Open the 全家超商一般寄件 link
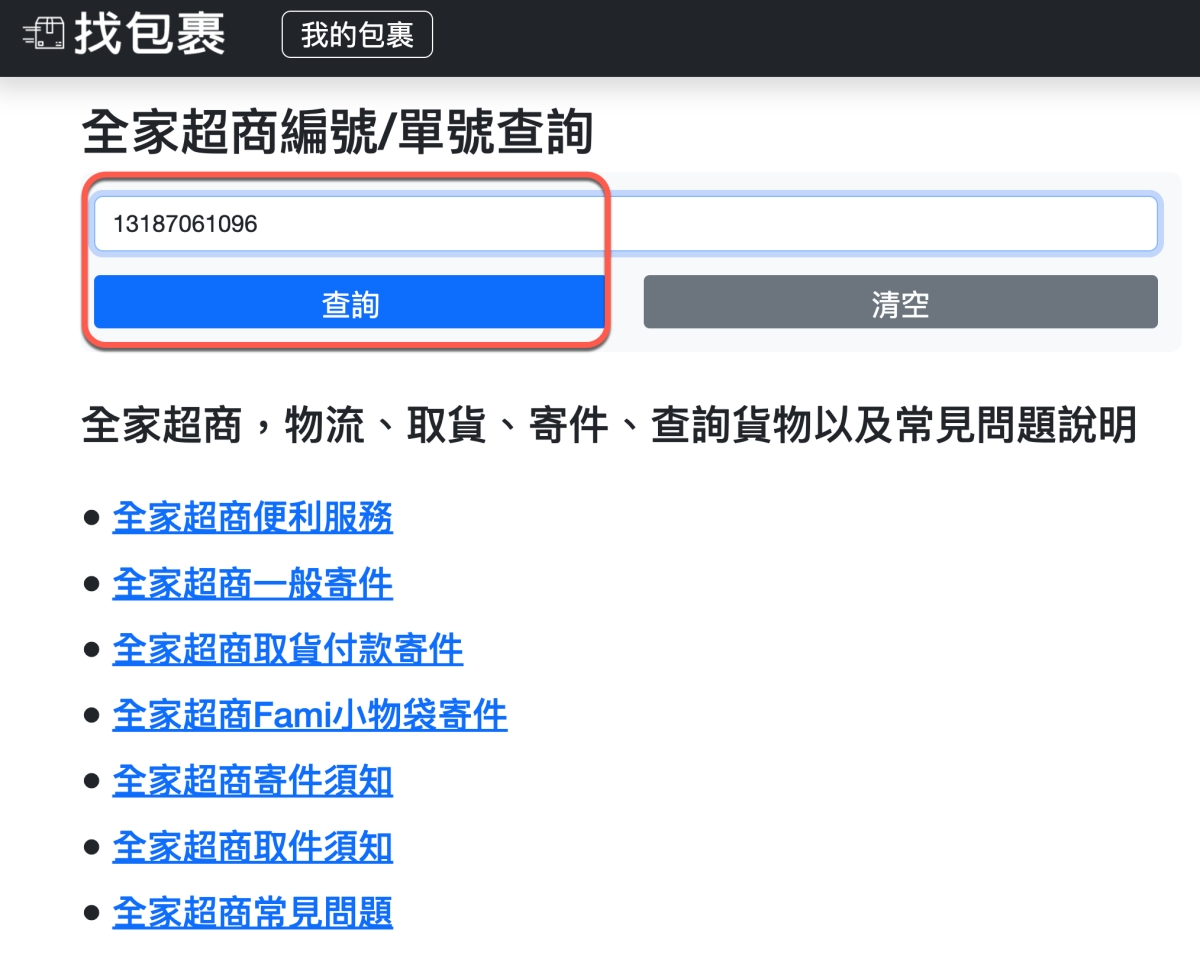This screenshot has height=962, width=1200. (x=252, y=584)
